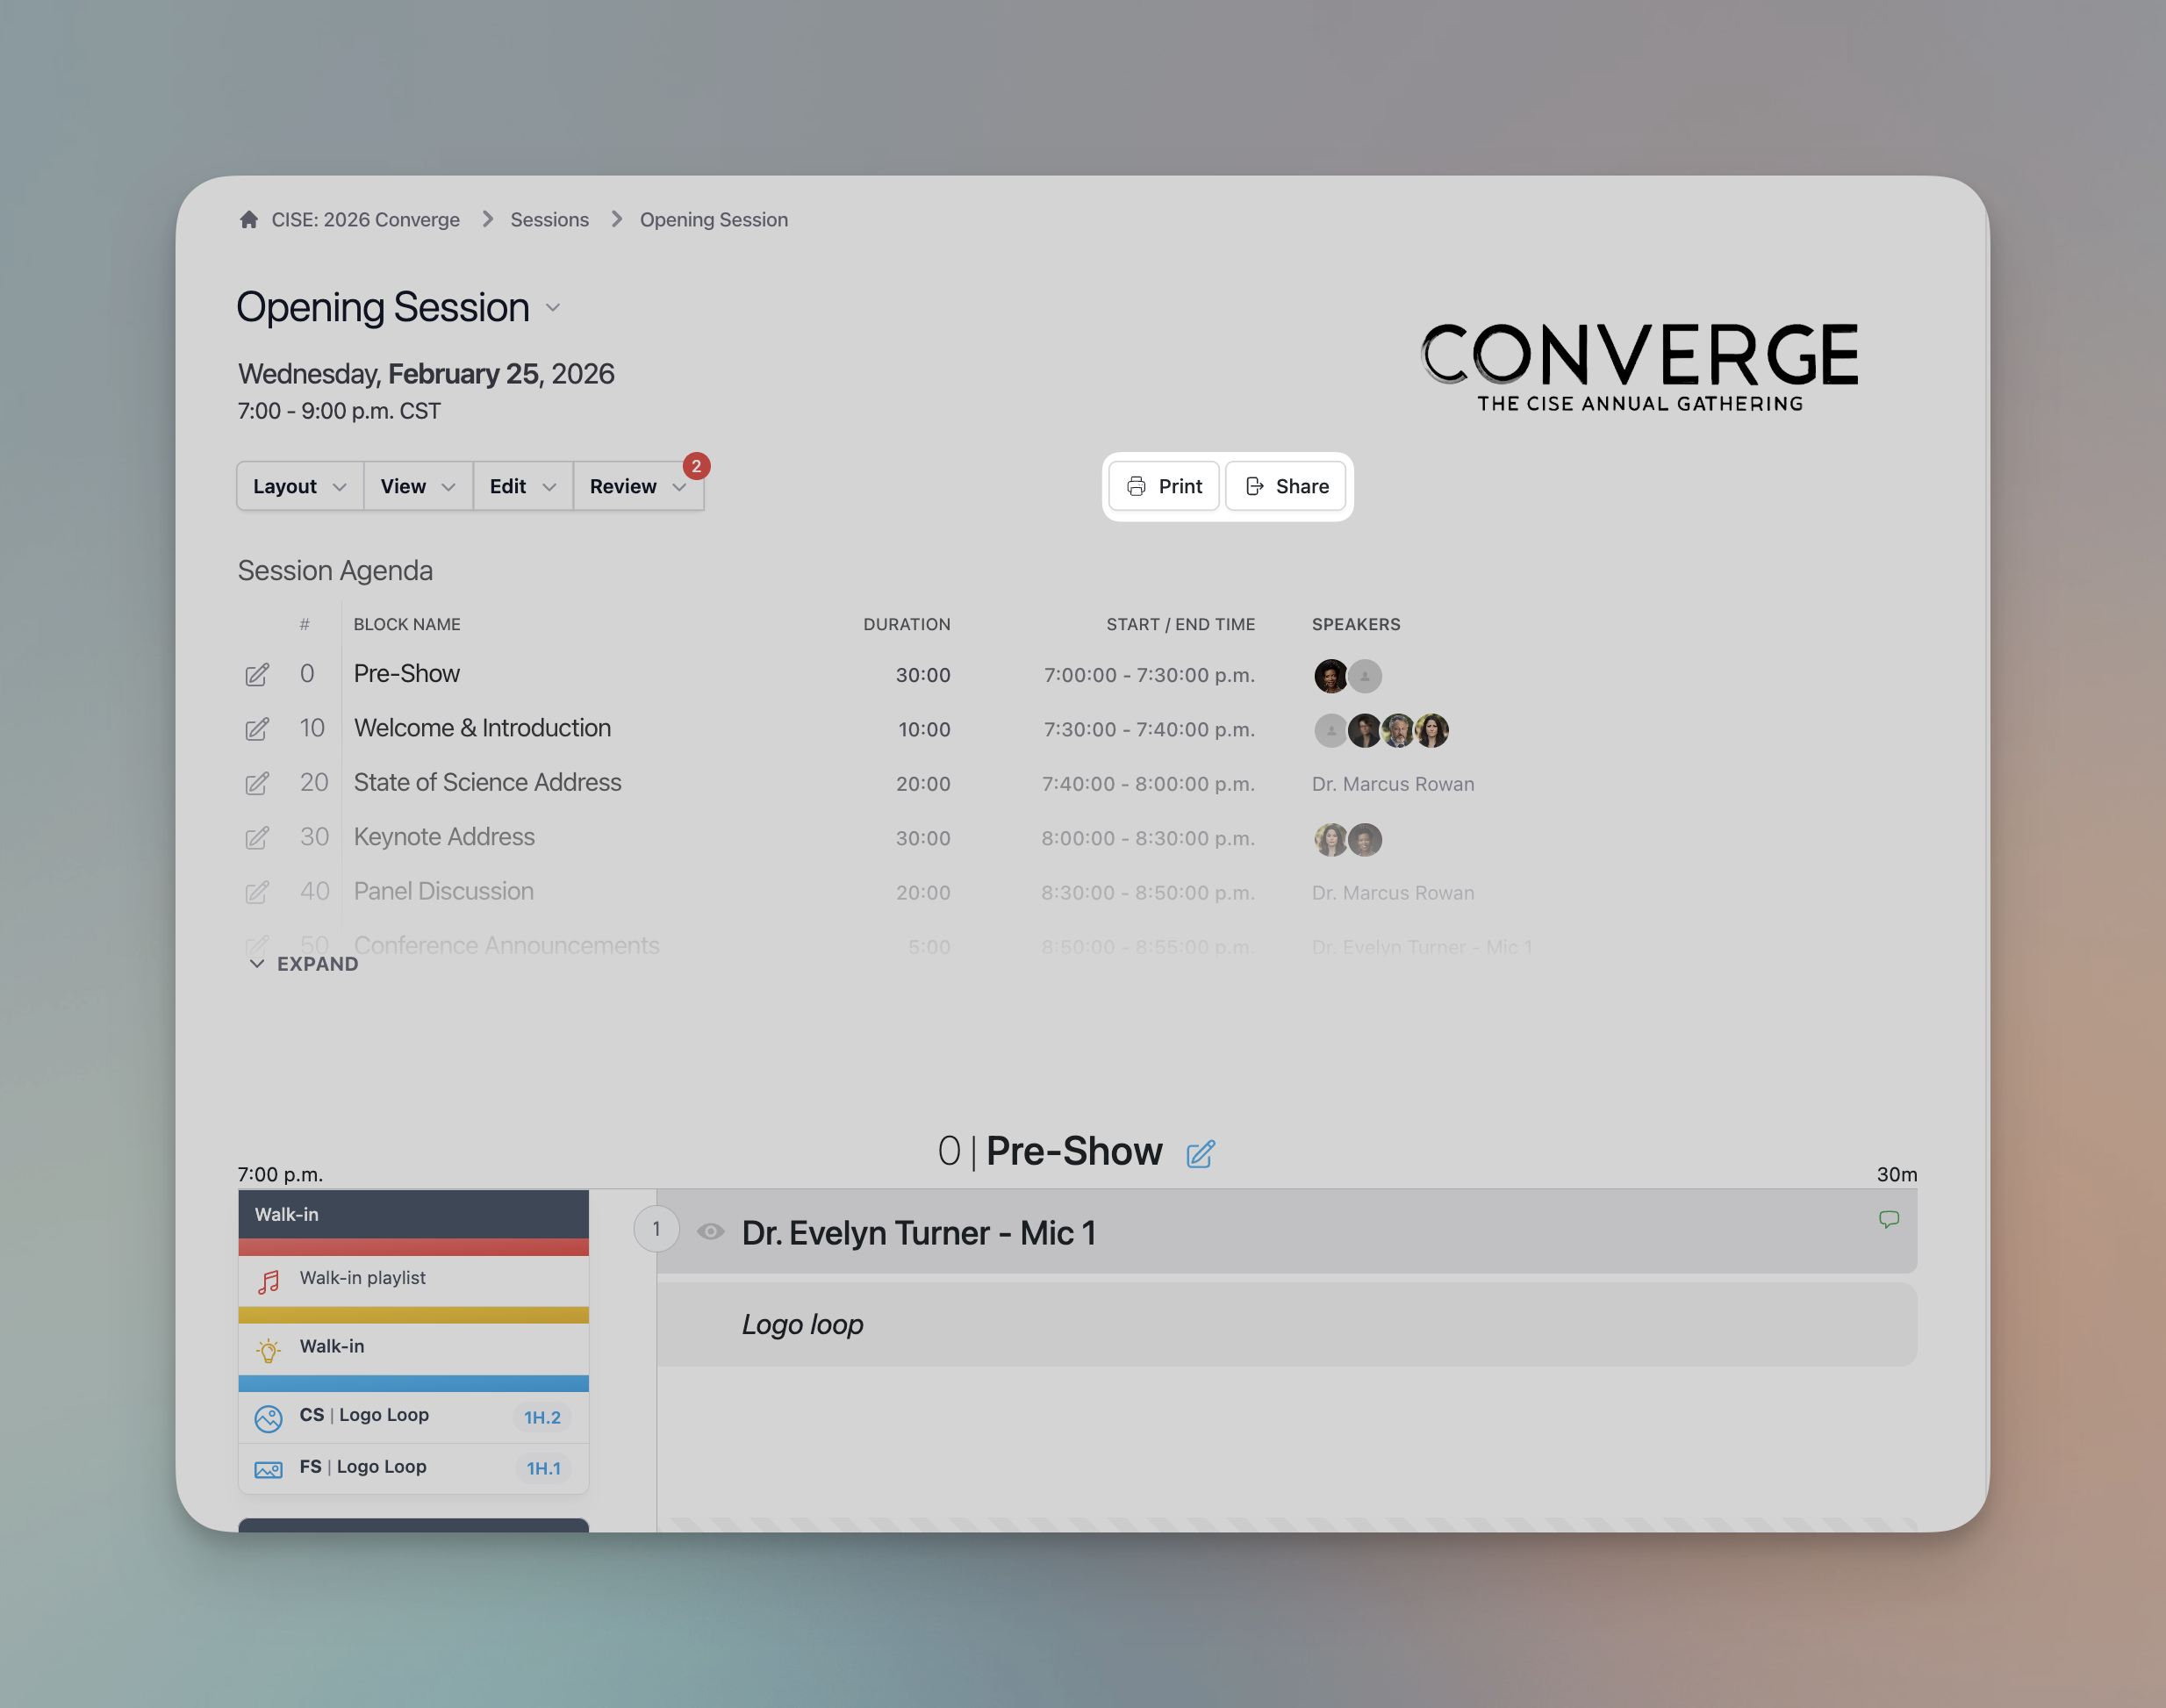Open the View dropdown menu

coord(418,486)
